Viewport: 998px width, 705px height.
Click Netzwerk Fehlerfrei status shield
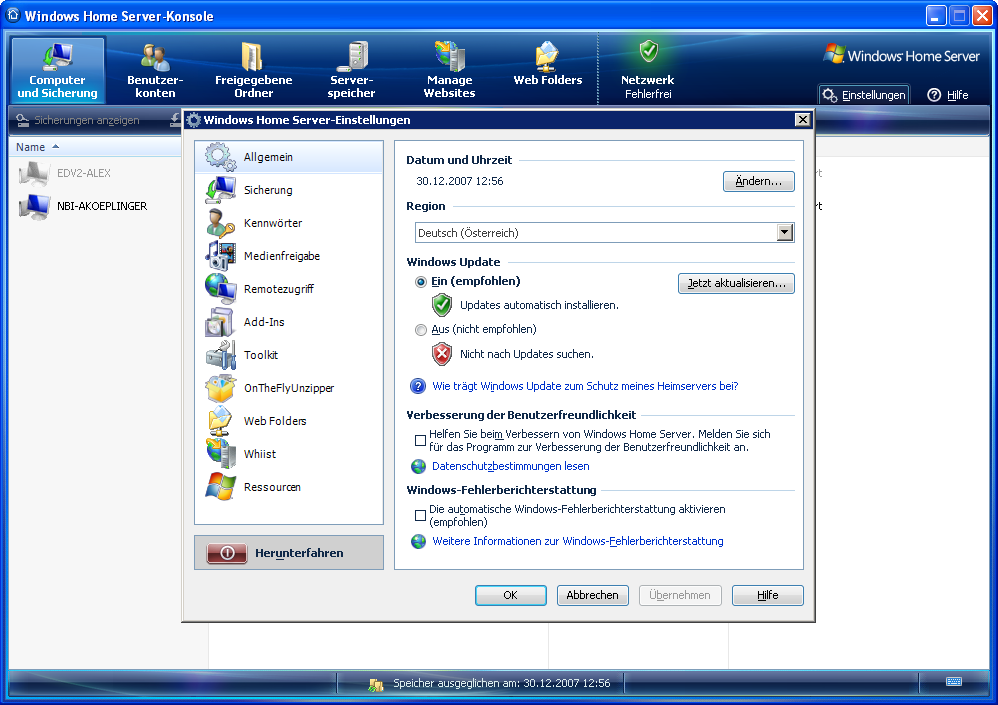click(x=648, y=51)
